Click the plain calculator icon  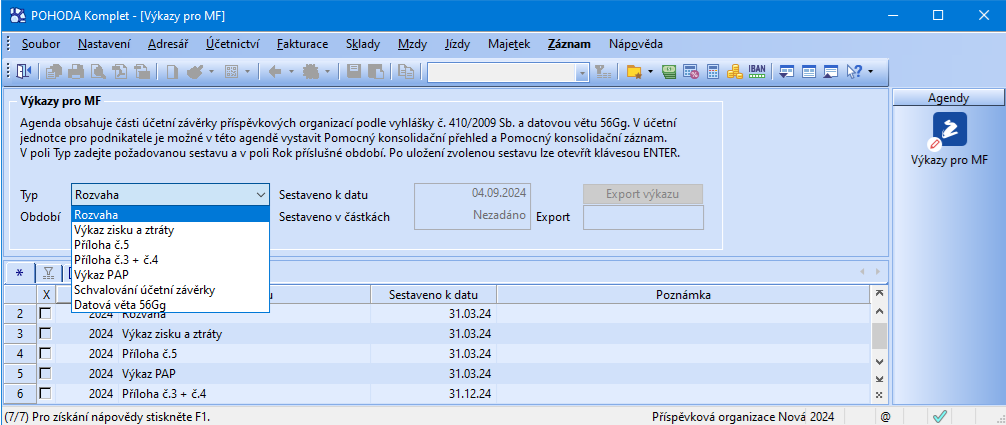tap(713, 71)
